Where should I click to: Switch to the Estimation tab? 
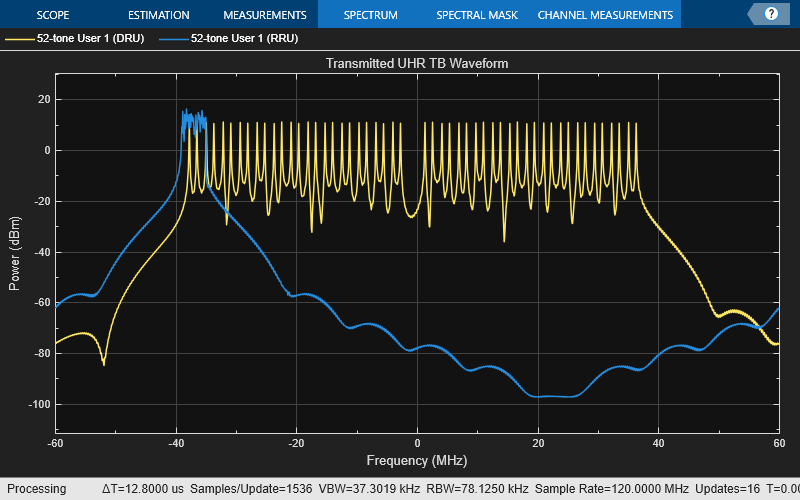[159, 15]
